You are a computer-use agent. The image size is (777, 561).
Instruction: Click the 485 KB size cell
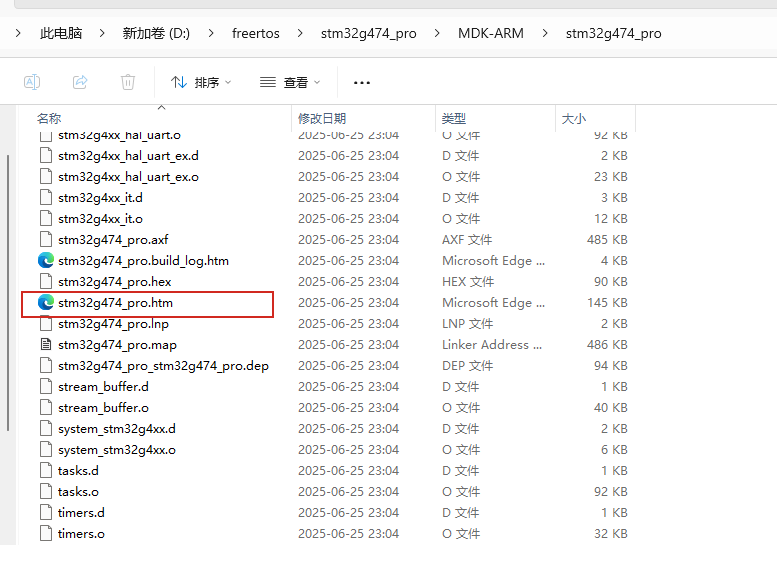(607, 239)
